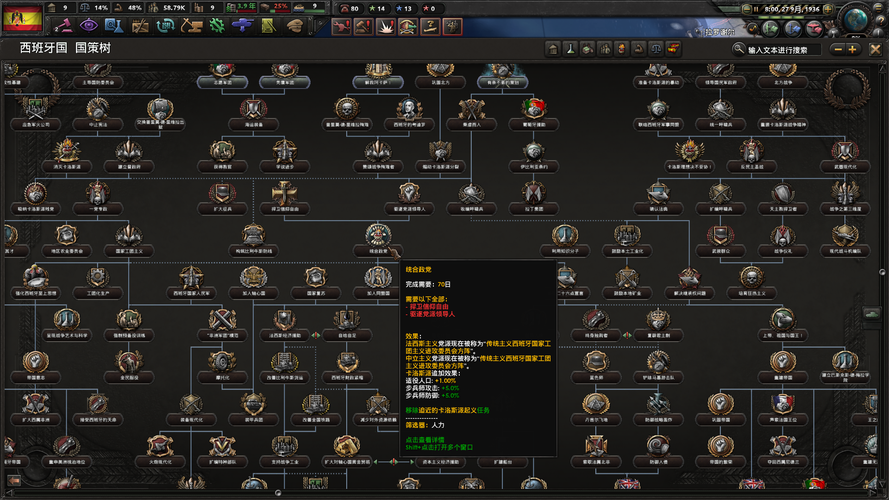Toggle the flask research focus filter

click(570, 49)
